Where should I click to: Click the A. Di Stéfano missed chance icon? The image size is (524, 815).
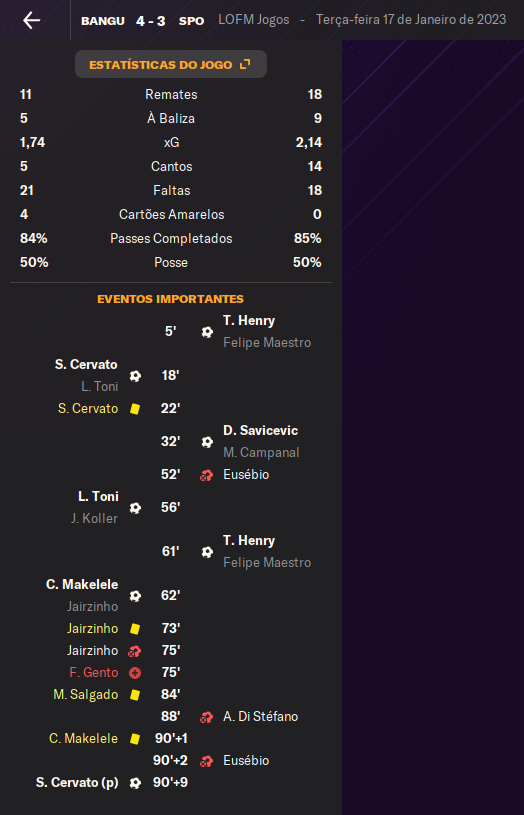click(206, 717)
